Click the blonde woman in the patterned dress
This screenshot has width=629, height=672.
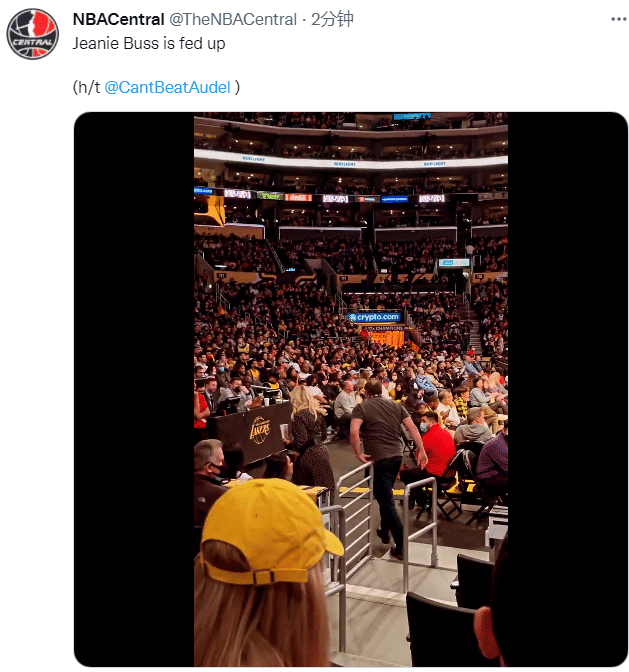click(x=308, y=440)
